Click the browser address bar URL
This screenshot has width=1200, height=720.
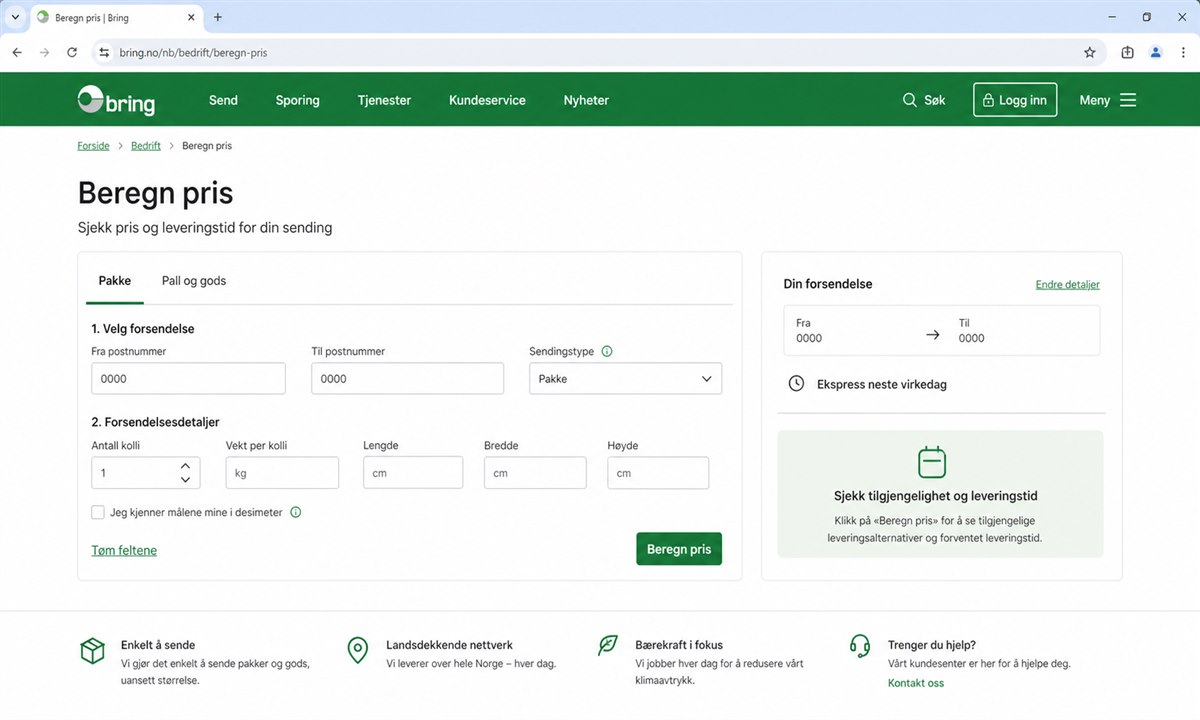(x=193, y=52)
